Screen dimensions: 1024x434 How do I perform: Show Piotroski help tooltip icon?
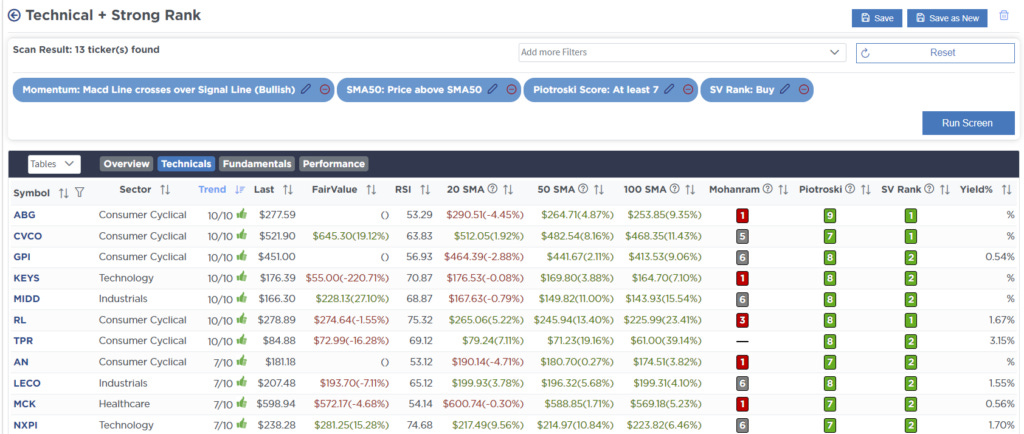[x=850, y=189]
